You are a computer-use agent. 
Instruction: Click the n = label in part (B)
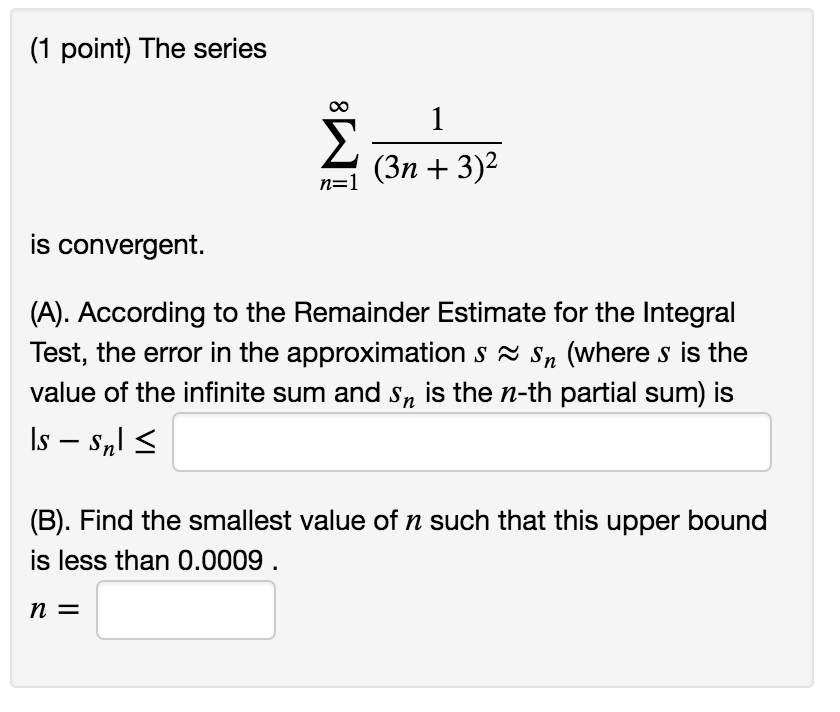[x=52, y=609]
